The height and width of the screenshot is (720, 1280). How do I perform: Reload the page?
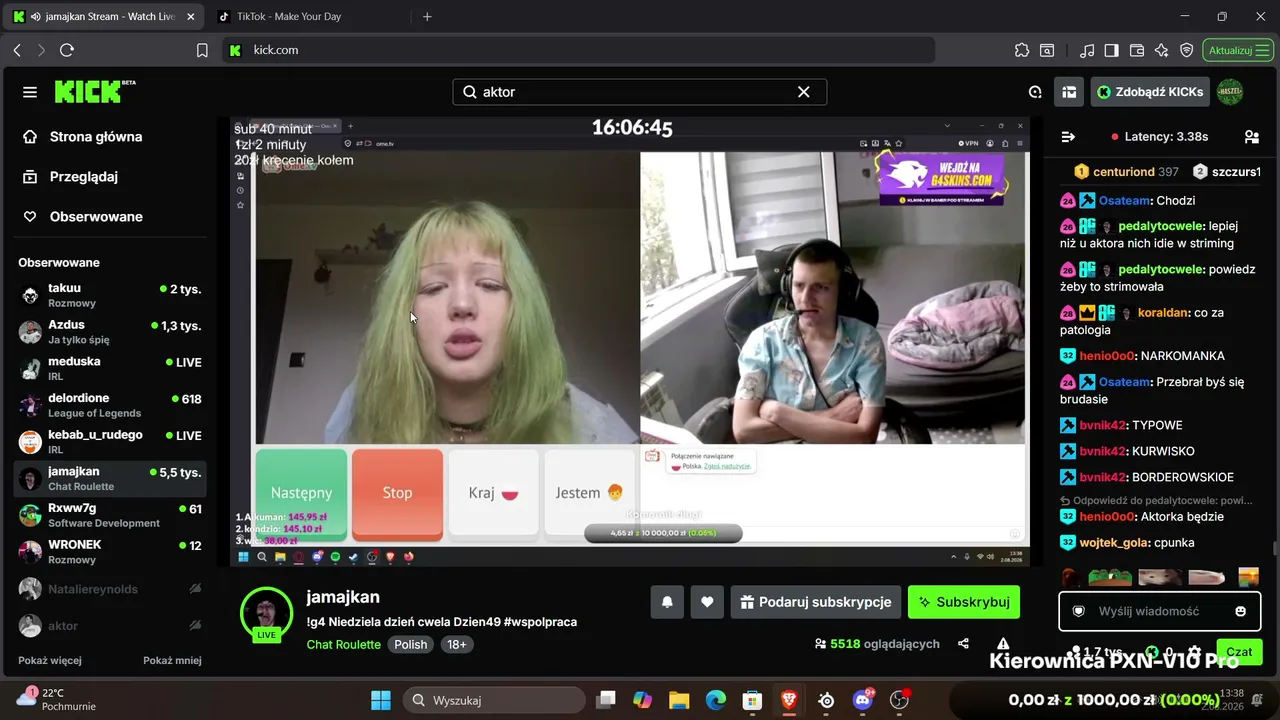tap(67, 50)
